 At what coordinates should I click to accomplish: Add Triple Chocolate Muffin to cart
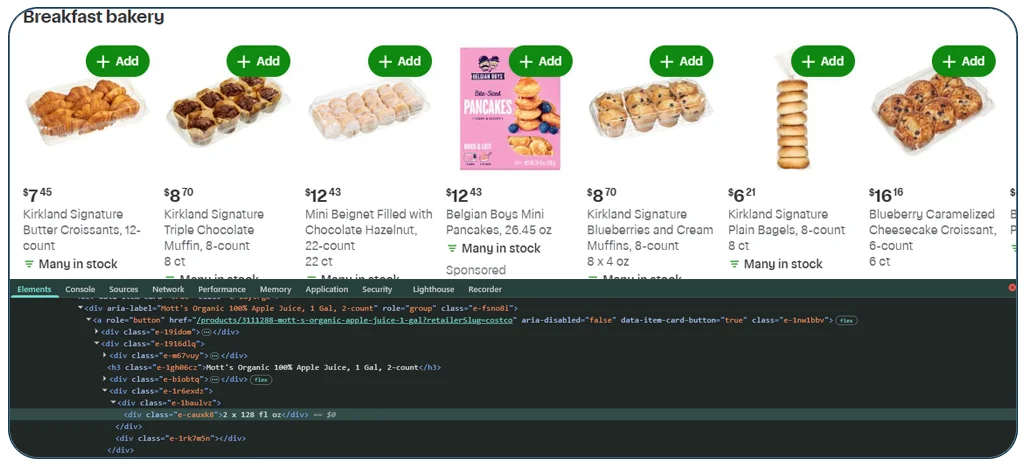click(x=258, y=61)
